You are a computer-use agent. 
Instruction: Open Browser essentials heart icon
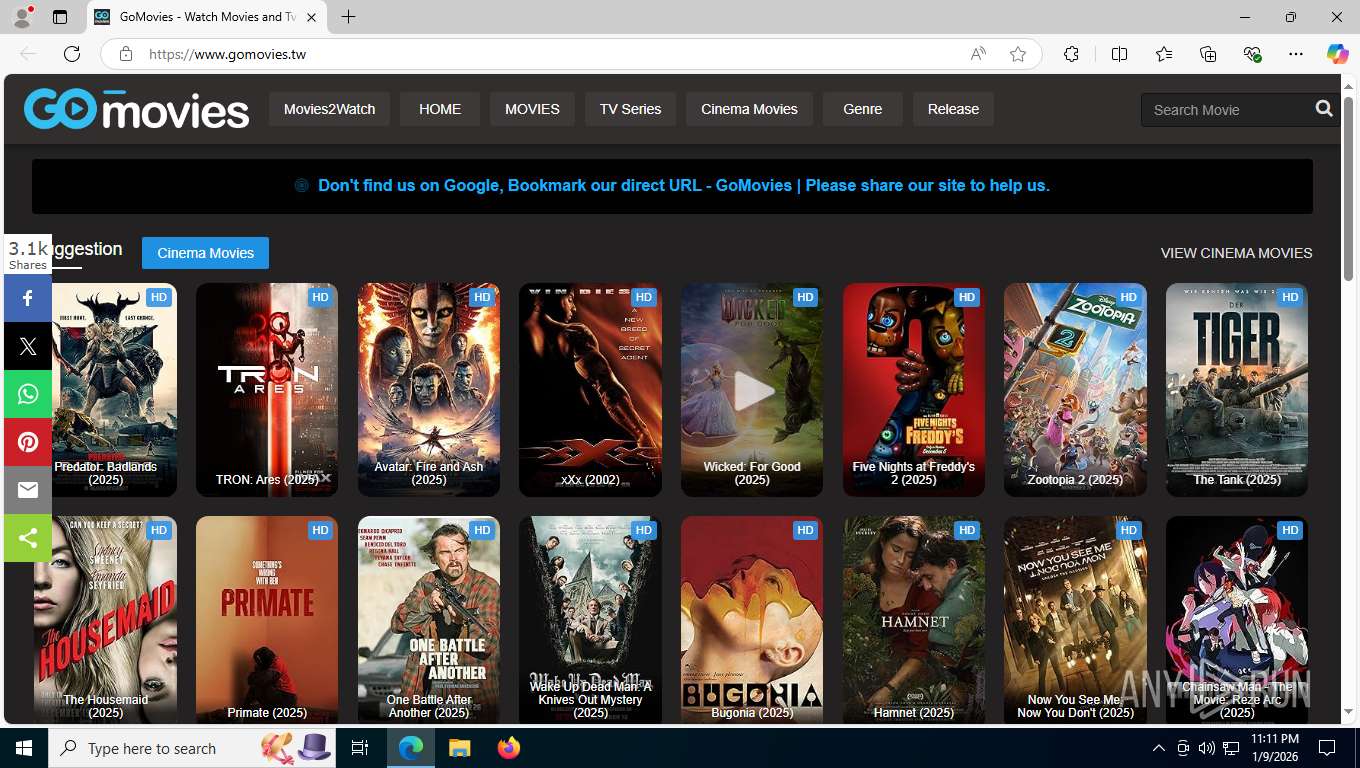[1252, 54]
